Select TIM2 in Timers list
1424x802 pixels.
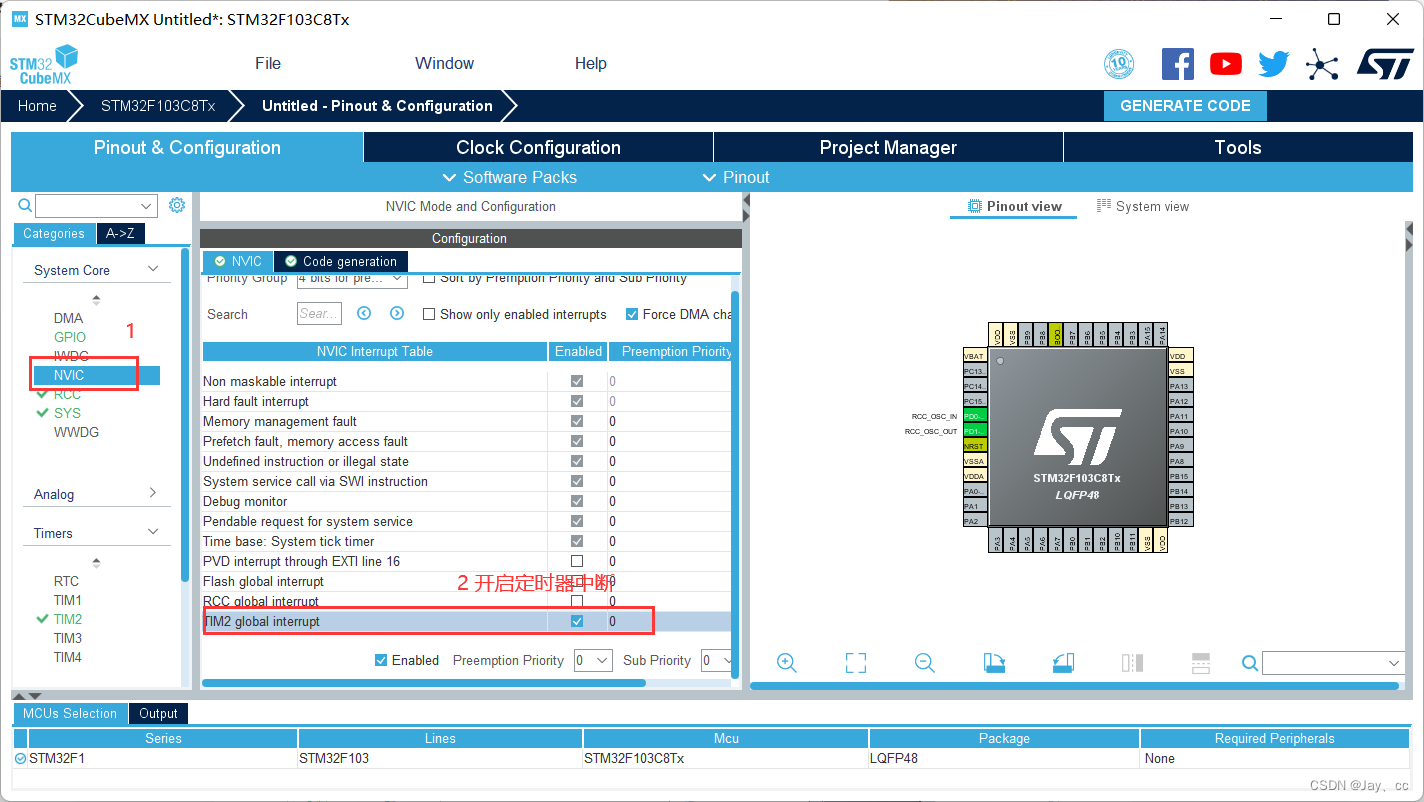[68, 619]
